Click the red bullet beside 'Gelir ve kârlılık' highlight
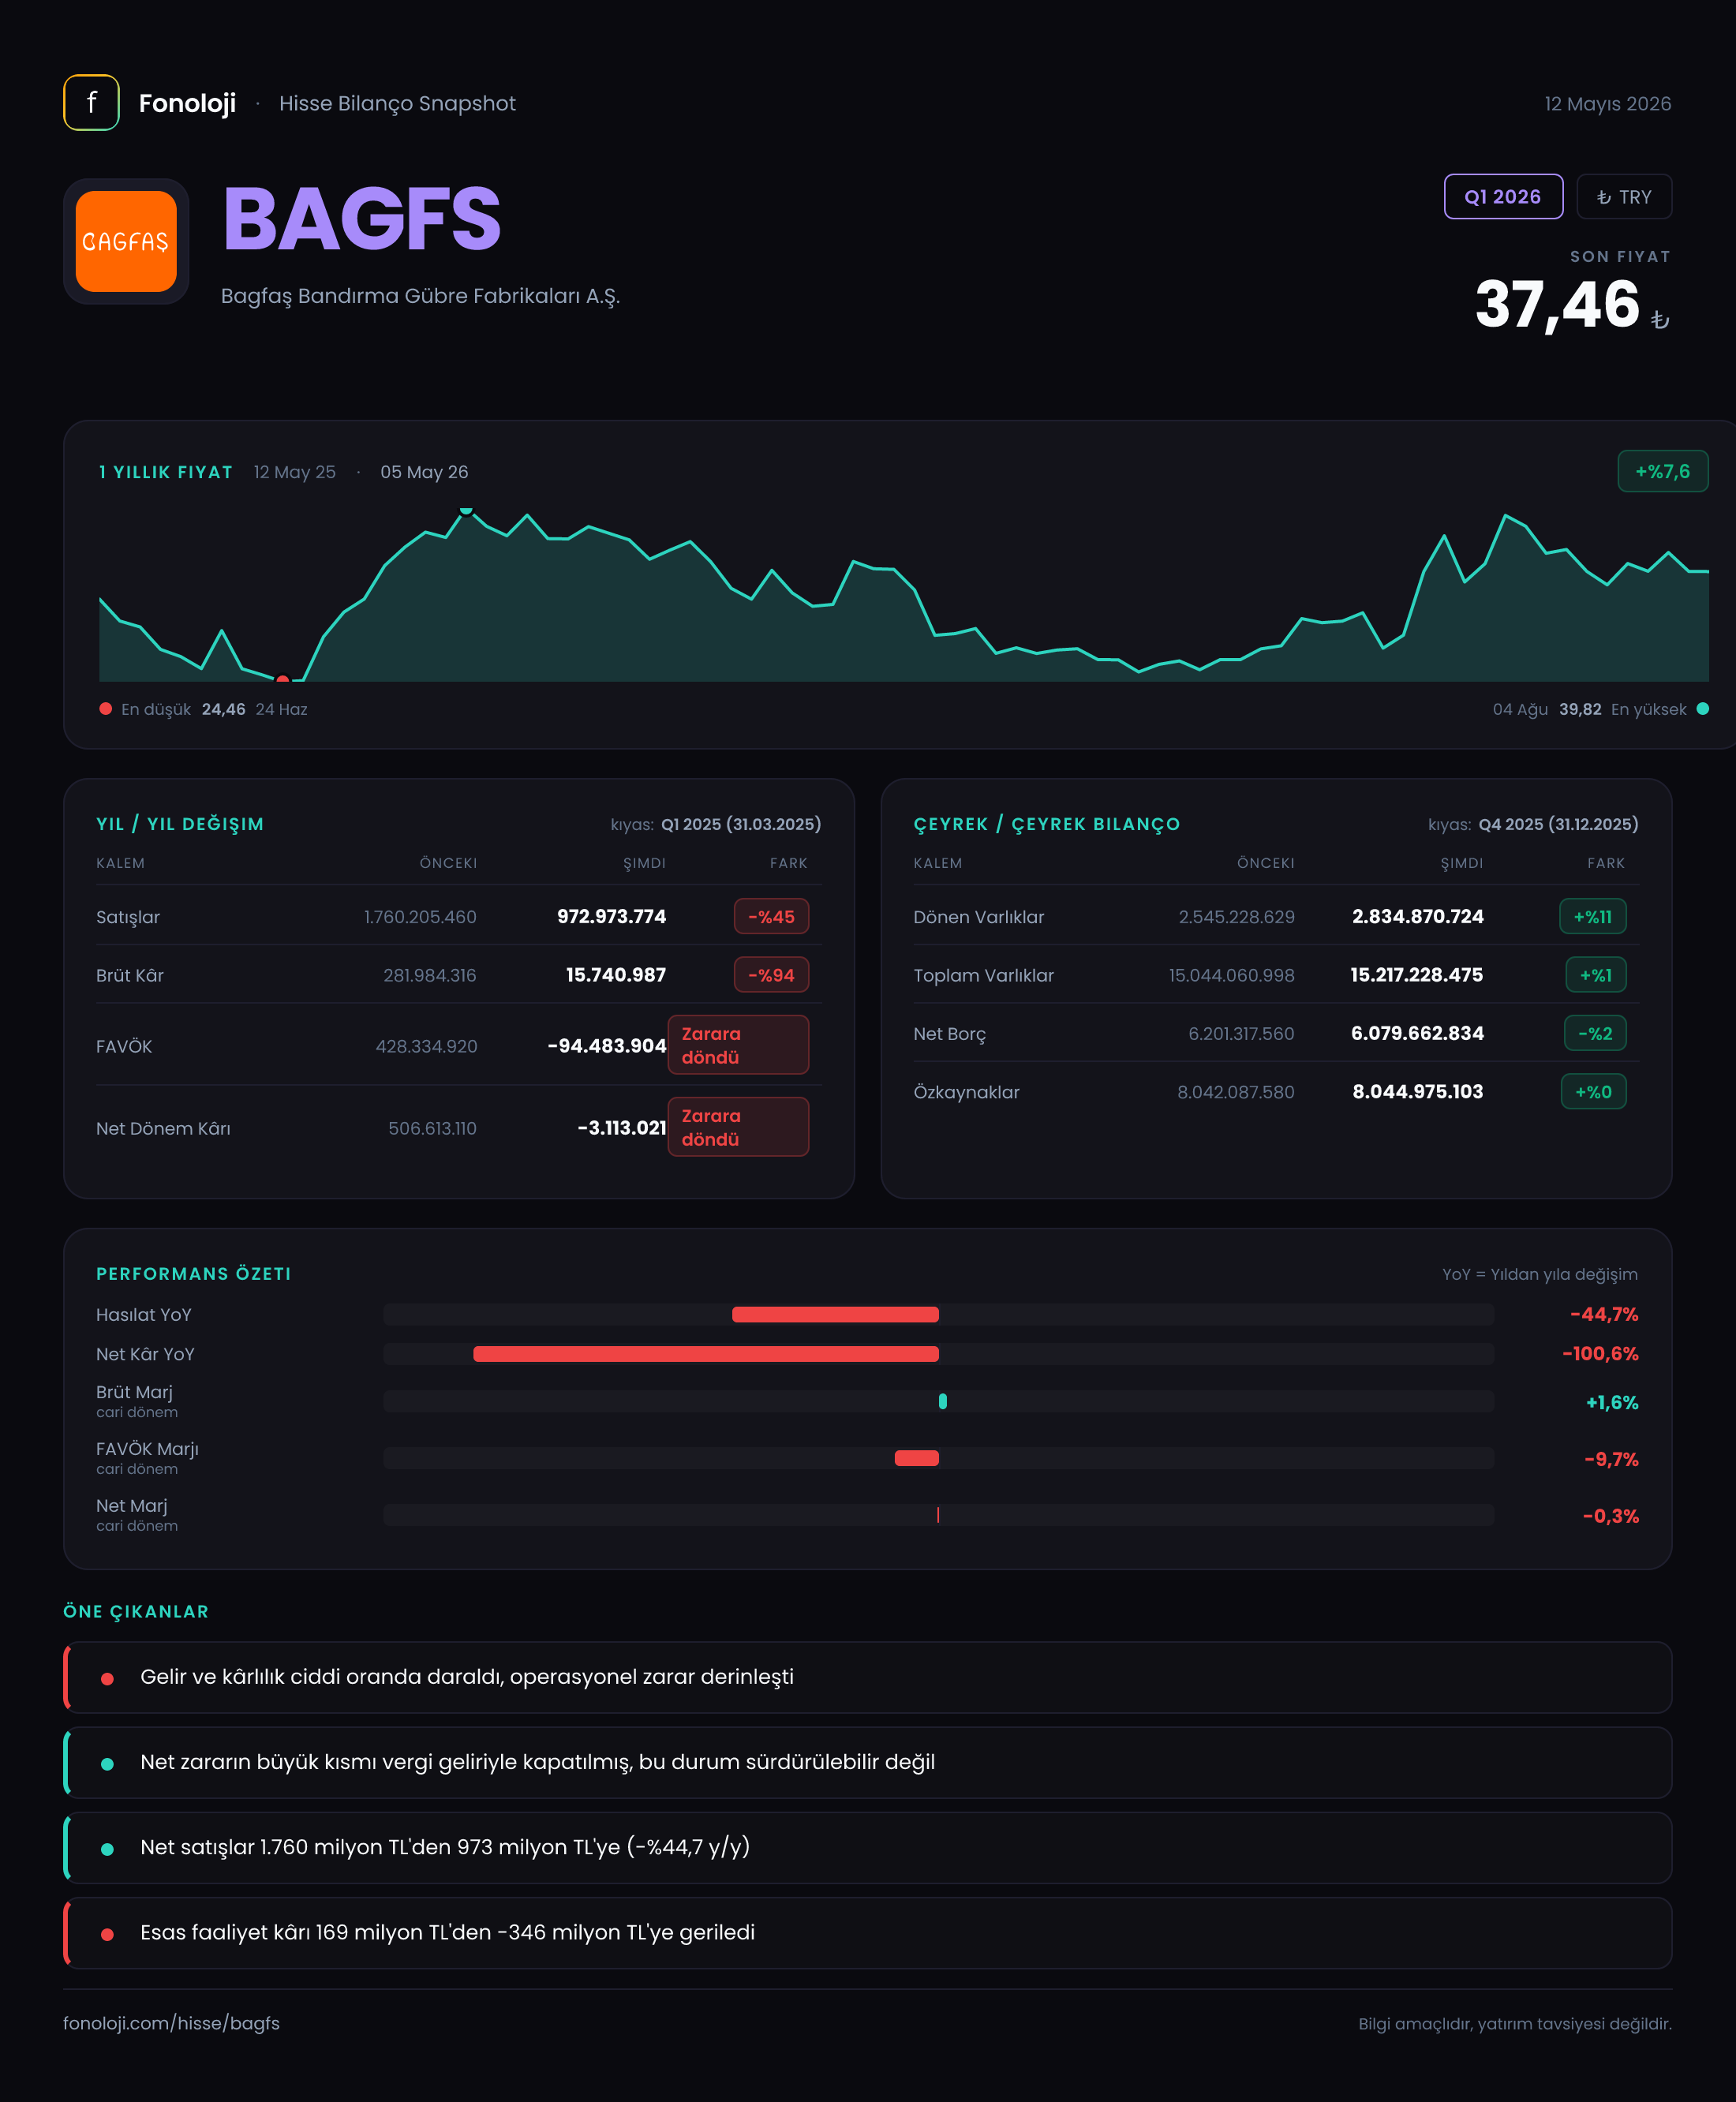The height and width of the screenshot is (2102, 1736). (107, 1679)
